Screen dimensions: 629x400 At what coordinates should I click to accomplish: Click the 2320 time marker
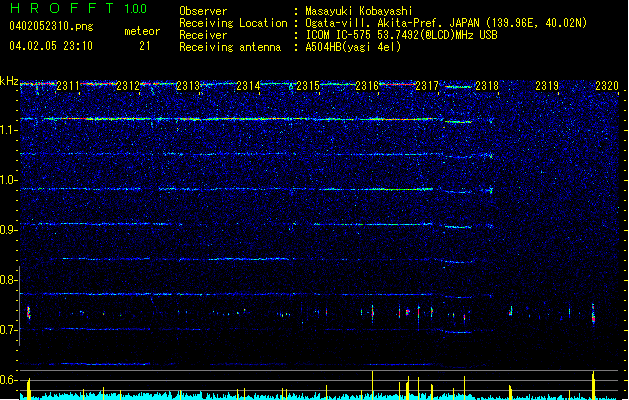607,86
